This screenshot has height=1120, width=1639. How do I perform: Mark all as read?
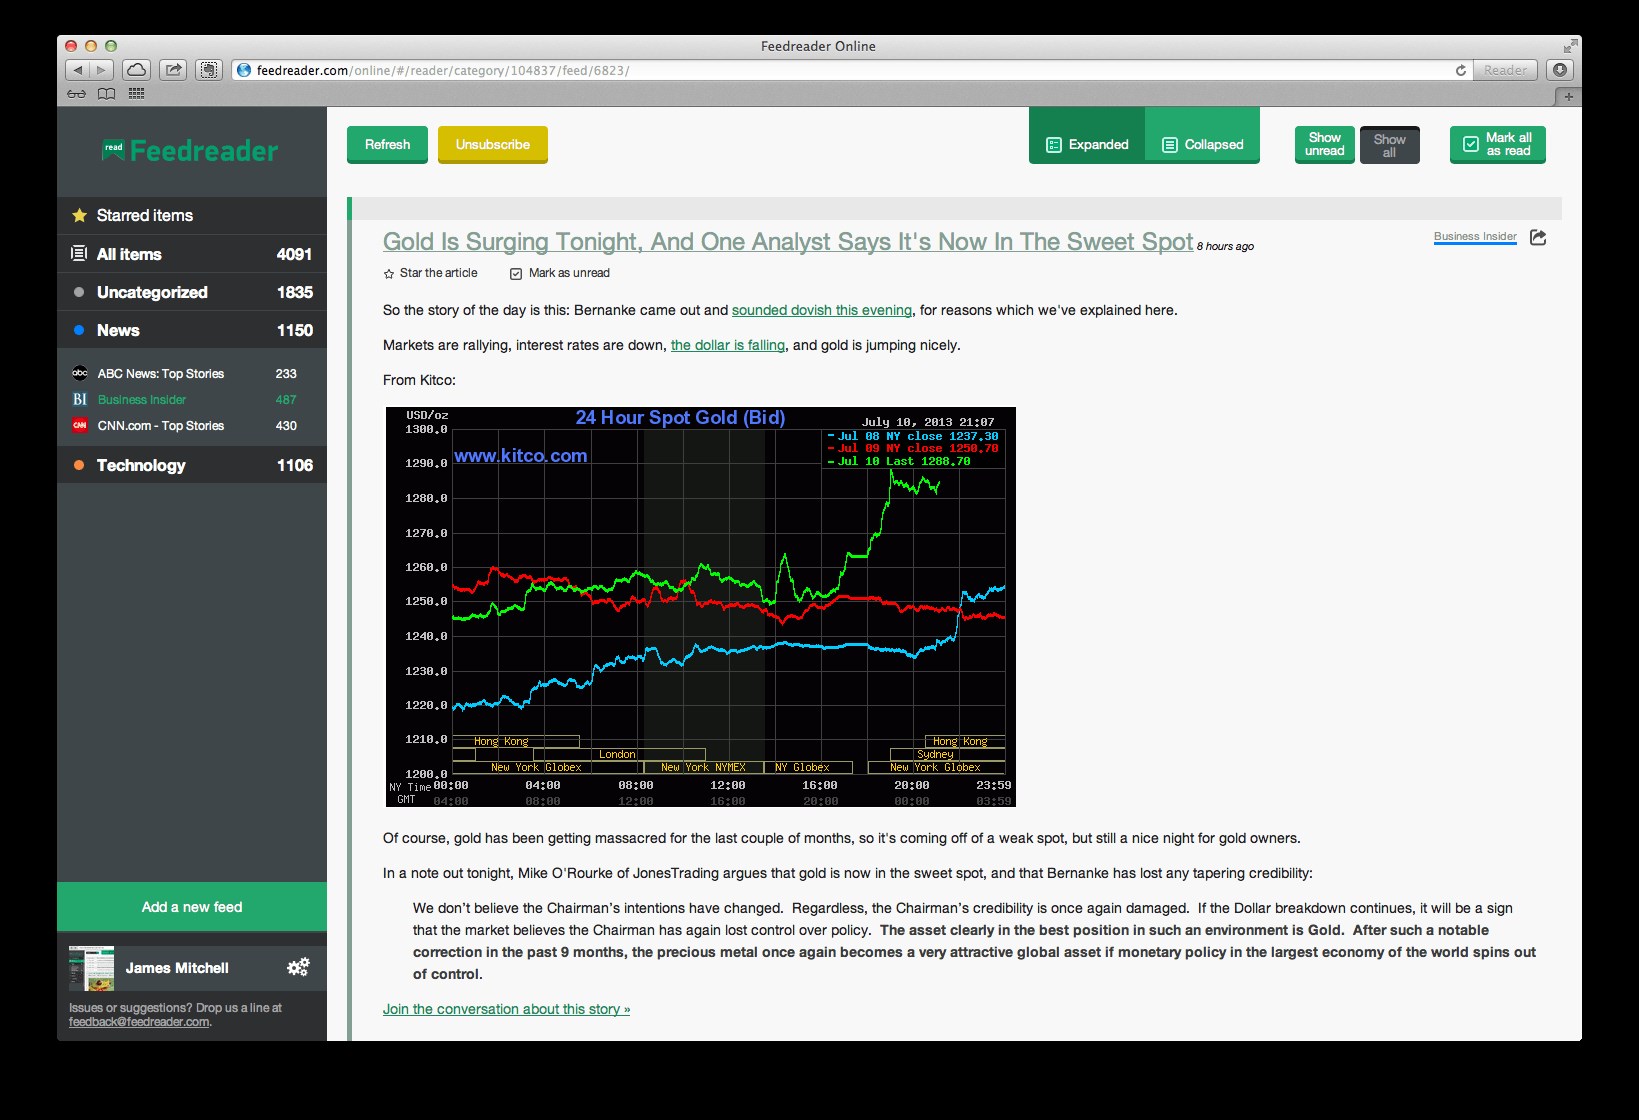(1498, 145)
